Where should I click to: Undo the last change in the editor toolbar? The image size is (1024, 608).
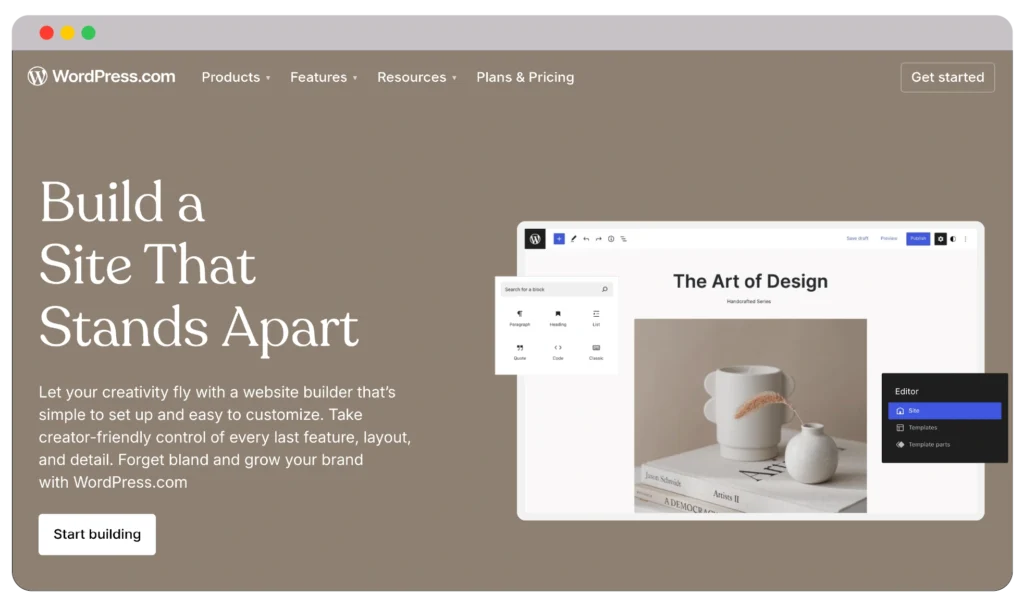point(586,239)
